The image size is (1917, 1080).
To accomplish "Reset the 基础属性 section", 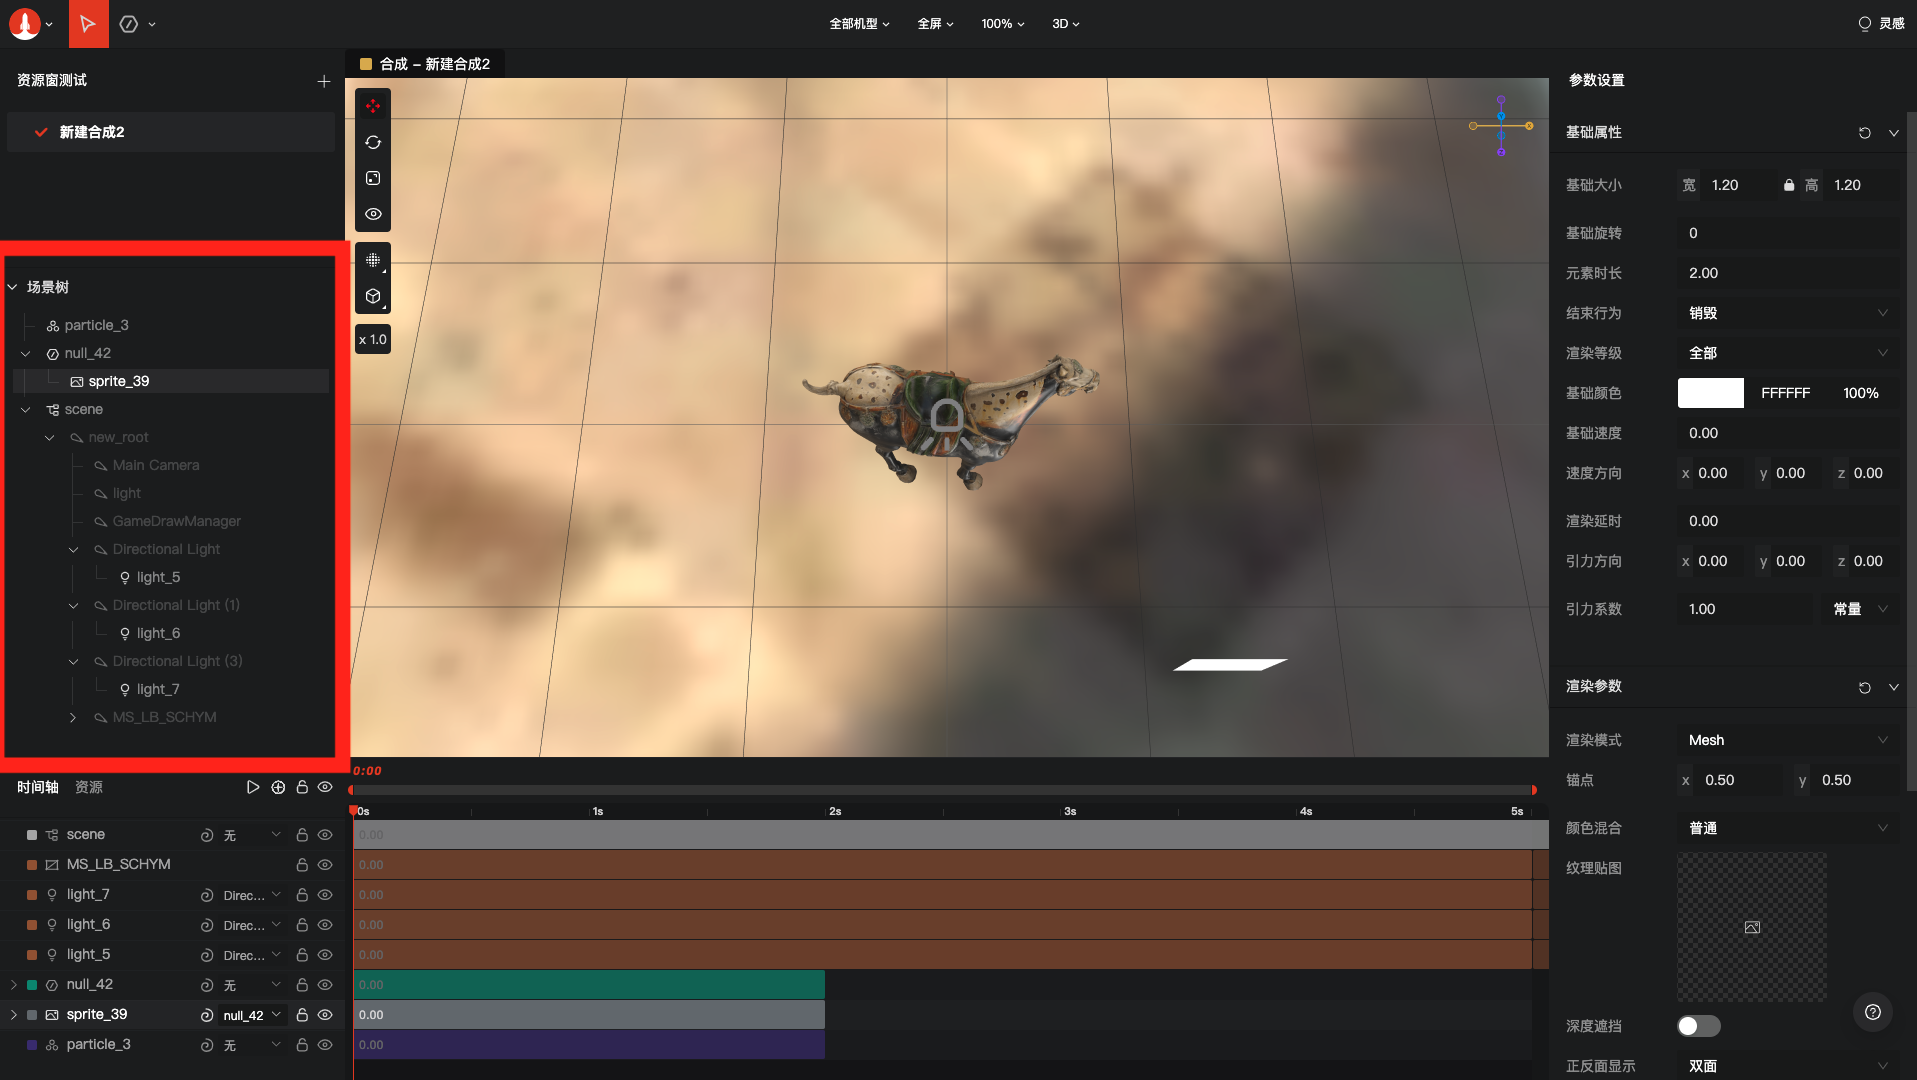I will coord(1865,133).
